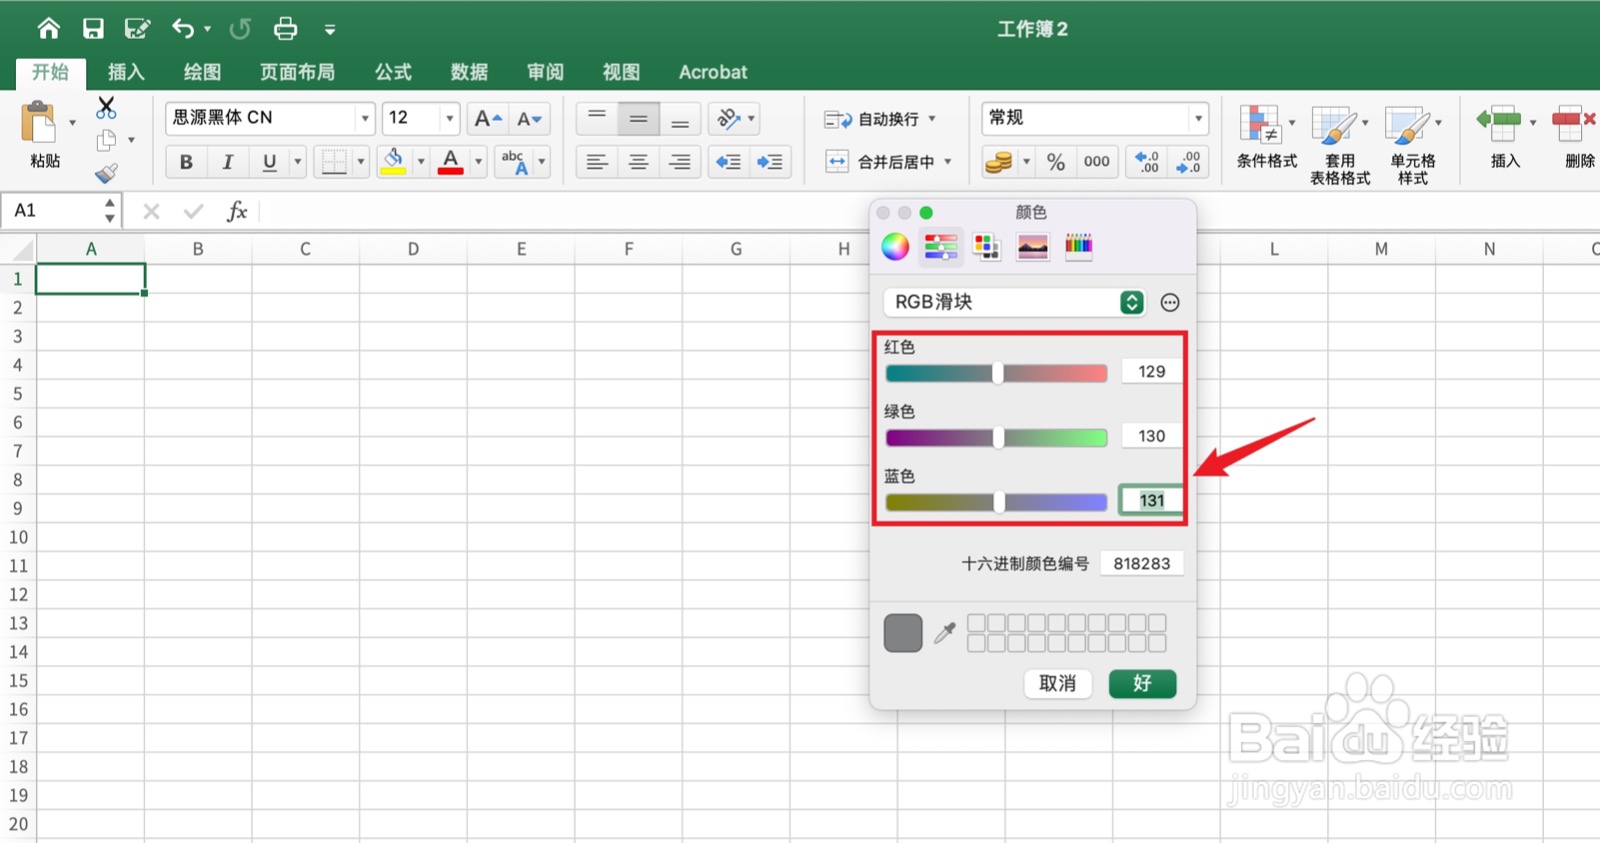
Task: Insert cells with 插入 button
Action: click(1505, 137)
